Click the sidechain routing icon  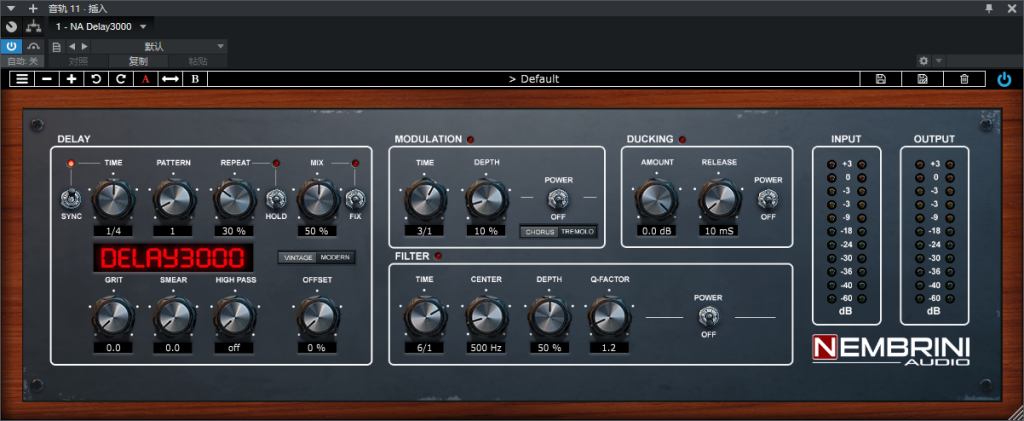coord(33,27)
